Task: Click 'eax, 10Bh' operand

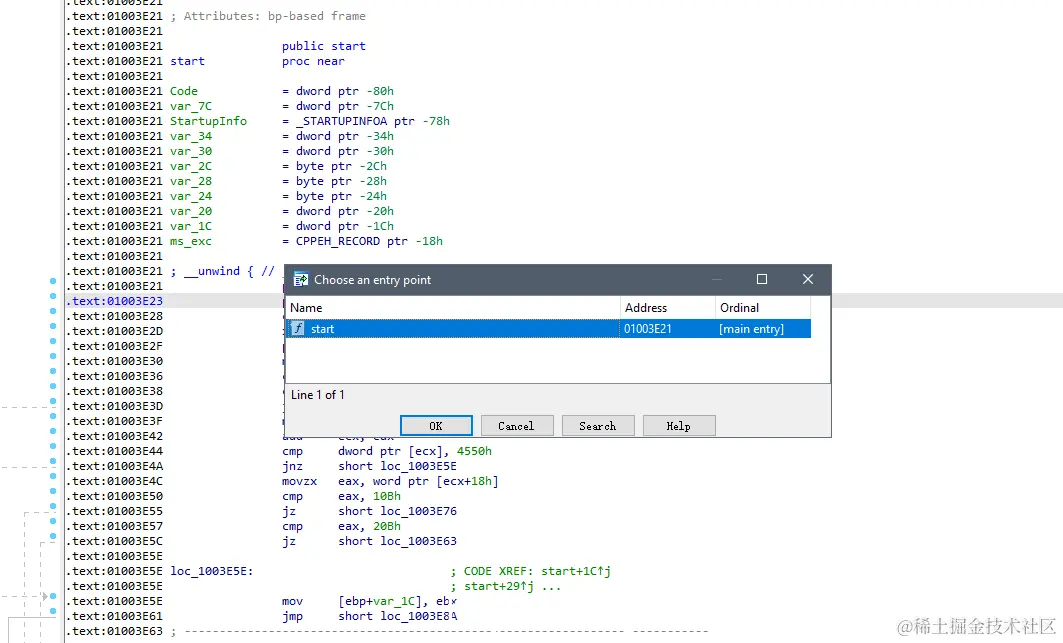Action: (x=369, y=496)
